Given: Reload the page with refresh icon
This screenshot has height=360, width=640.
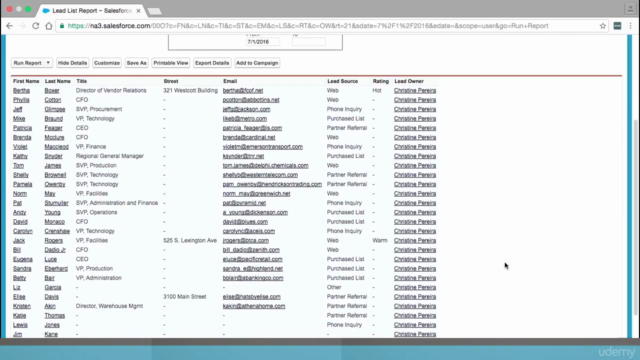Looking at the screenshot, I should (36, 26).
